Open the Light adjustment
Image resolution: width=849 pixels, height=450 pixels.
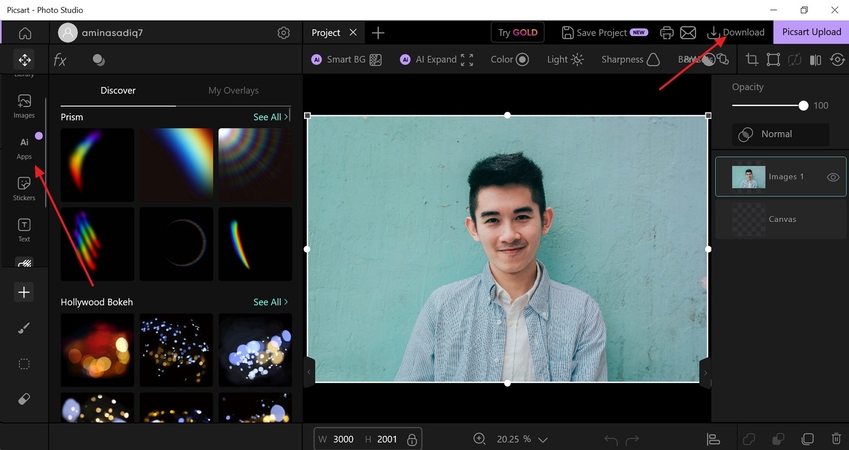pyautogui.click(x=565, y=60)
